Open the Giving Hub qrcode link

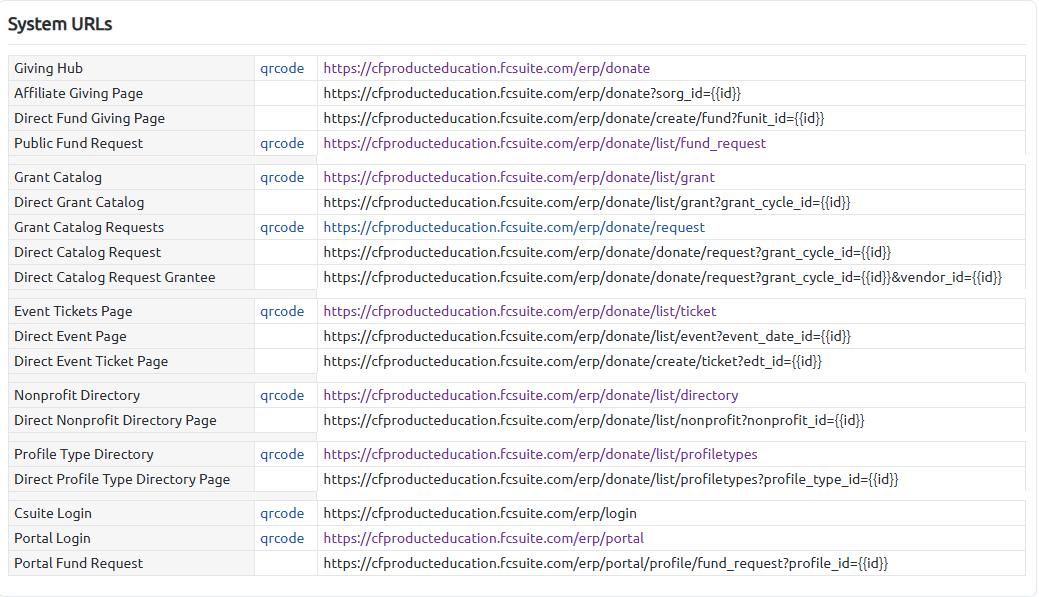[282, 68]
